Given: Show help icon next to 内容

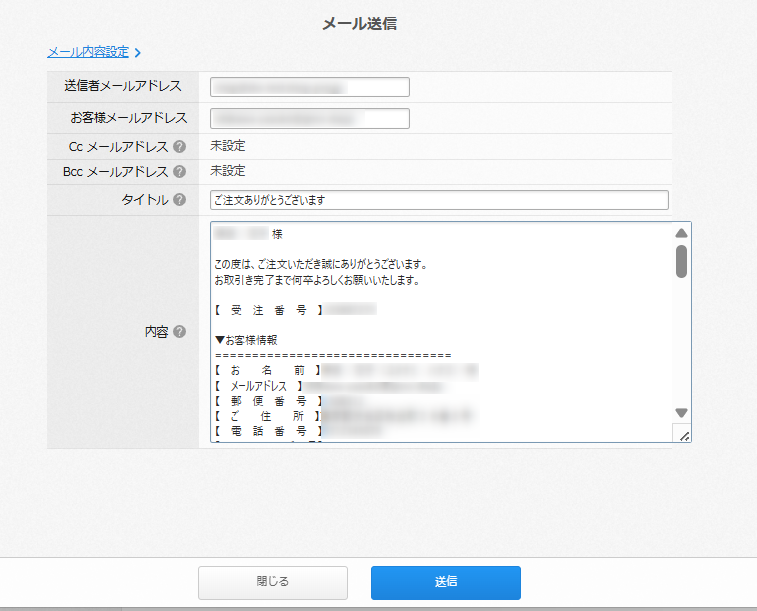Looking at the screenshot, I should click(x=180, y=332).
